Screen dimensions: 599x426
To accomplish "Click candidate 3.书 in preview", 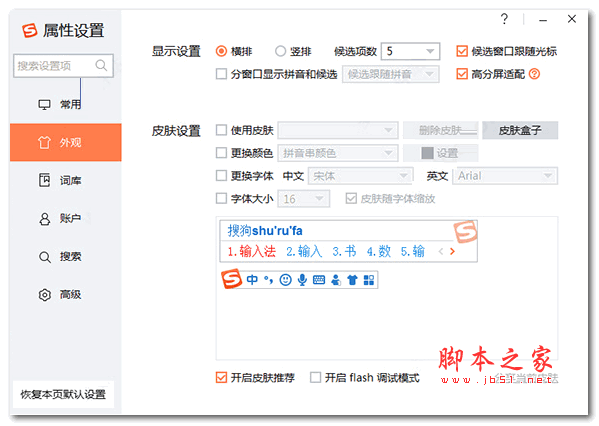I will click(344, 251).
